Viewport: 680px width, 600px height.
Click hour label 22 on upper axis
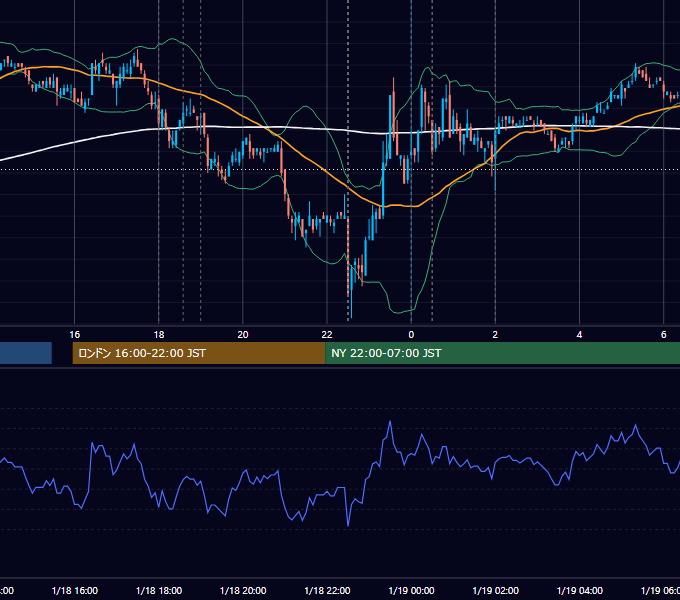tap(327, 334)
